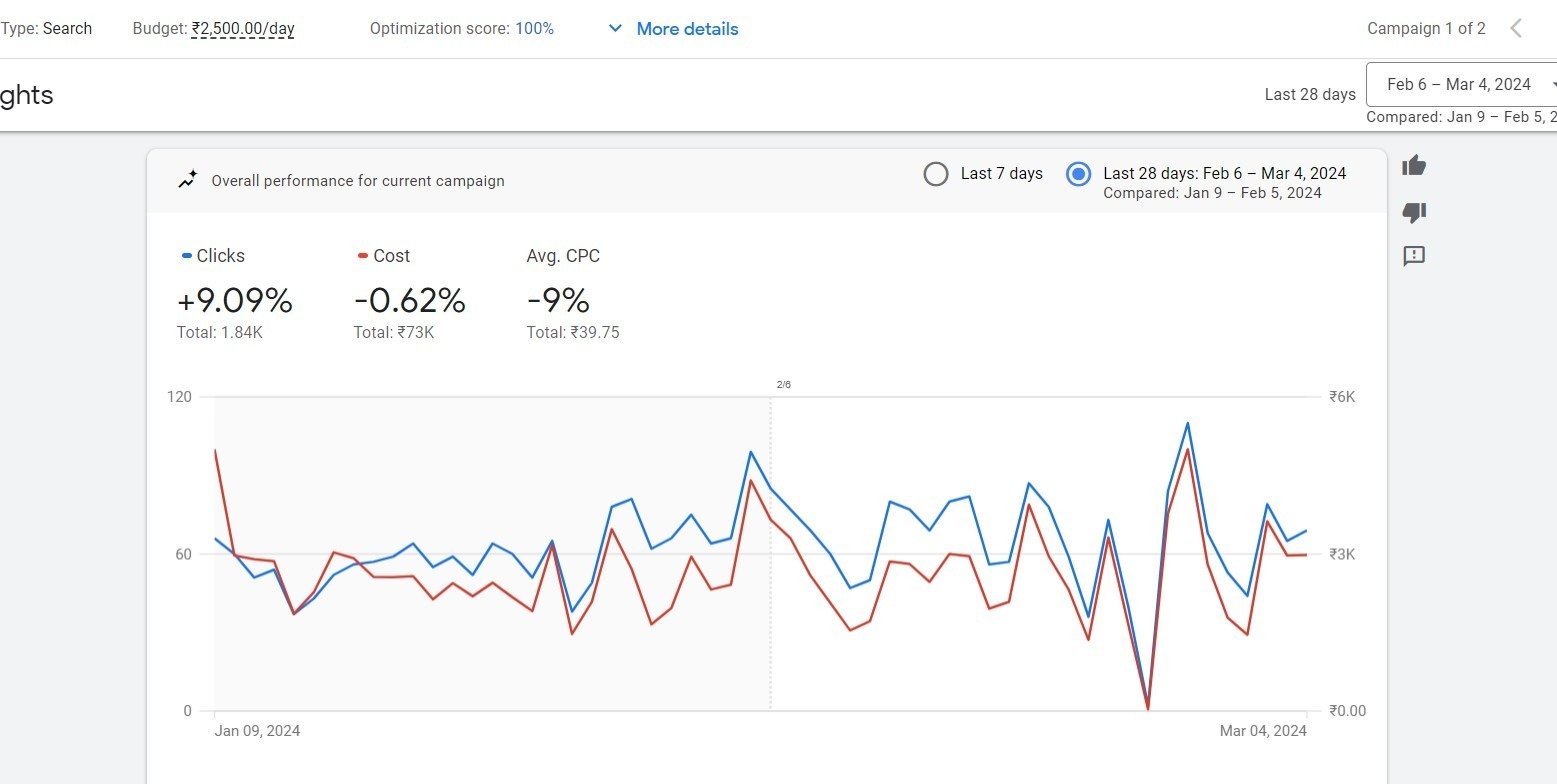Click the chevron icon beside More details
Viewport: 1557px width, 784px height.
point(614,28)
